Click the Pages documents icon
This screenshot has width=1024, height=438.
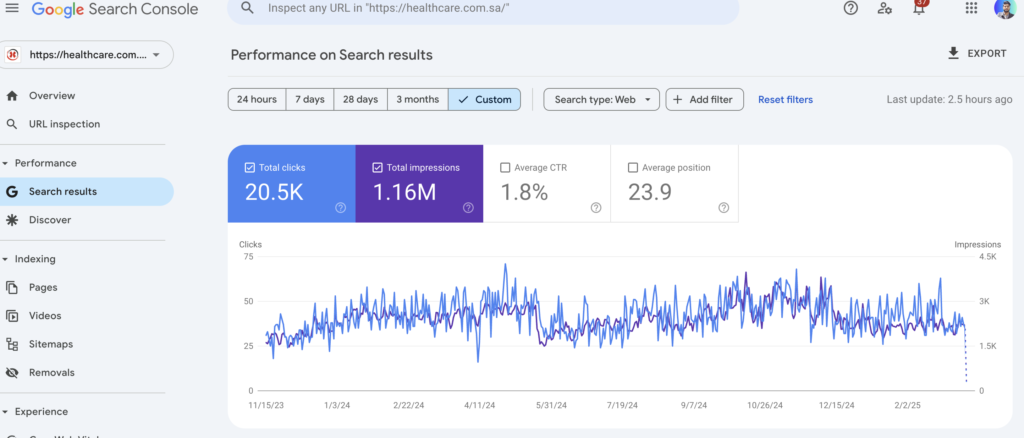click(x=11, y=287)
